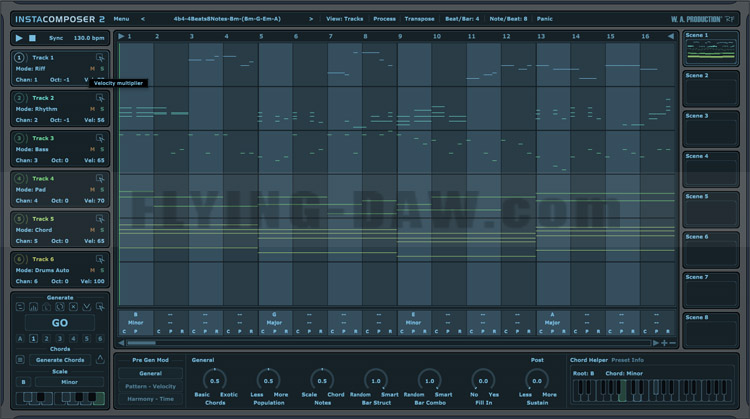Click the chords list icon left of Generate Chords
Screen dimensions: 750x419
pos(20,360)
